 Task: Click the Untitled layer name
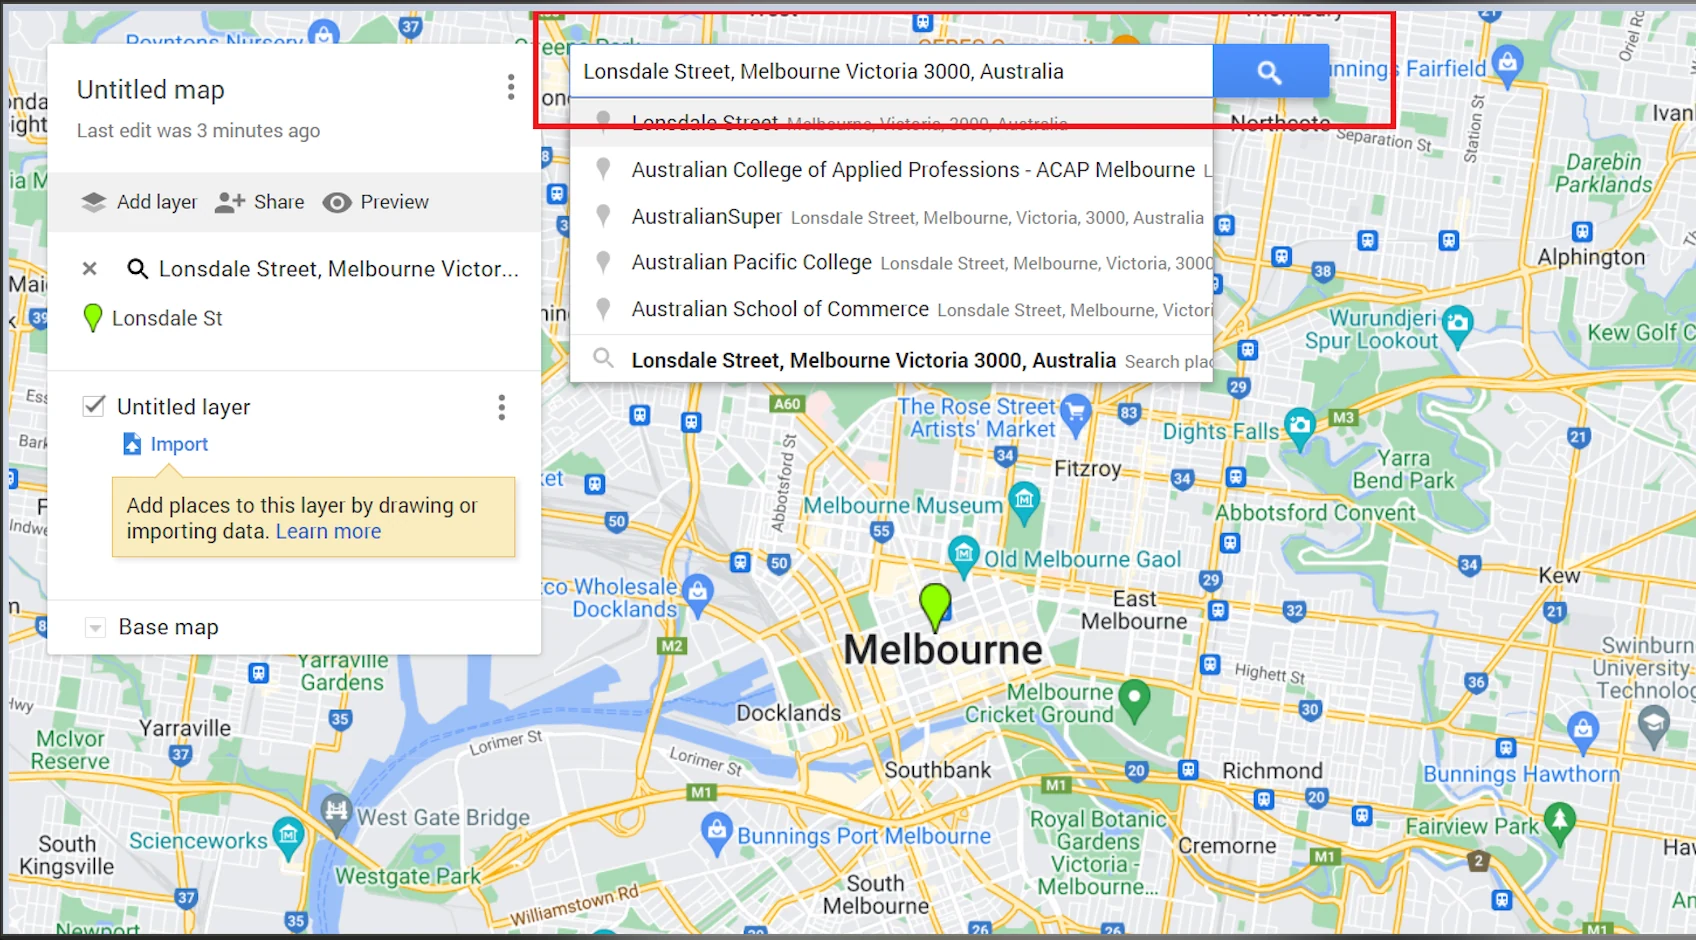184,407
